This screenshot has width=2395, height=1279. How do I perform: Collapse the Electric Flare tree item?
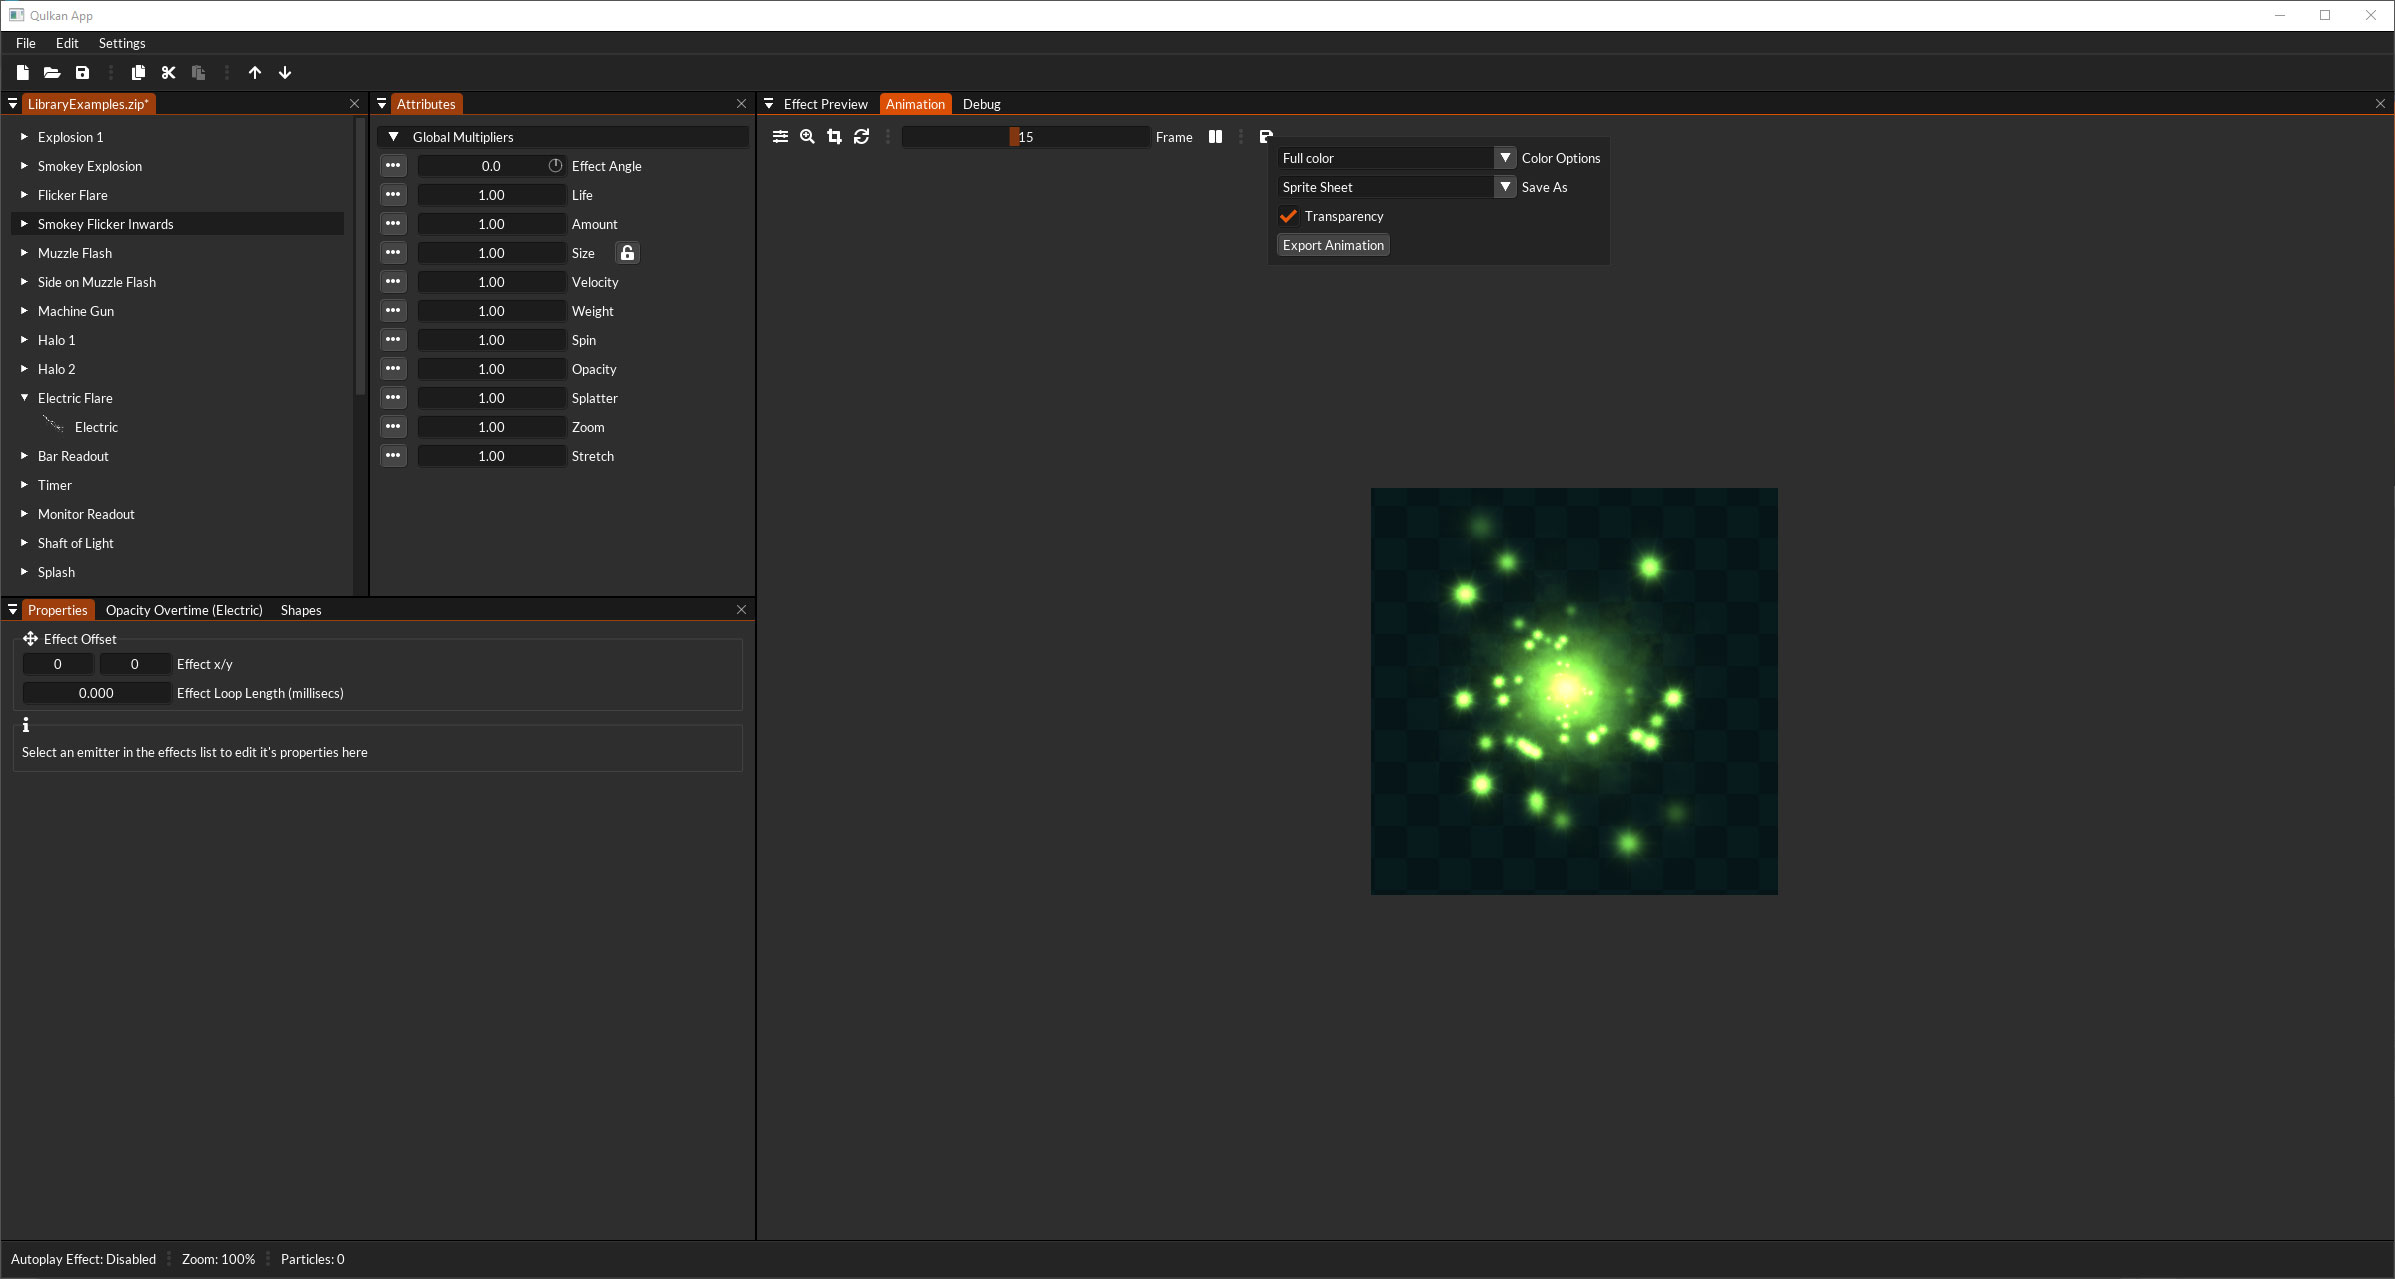click(x=25, y=398)
